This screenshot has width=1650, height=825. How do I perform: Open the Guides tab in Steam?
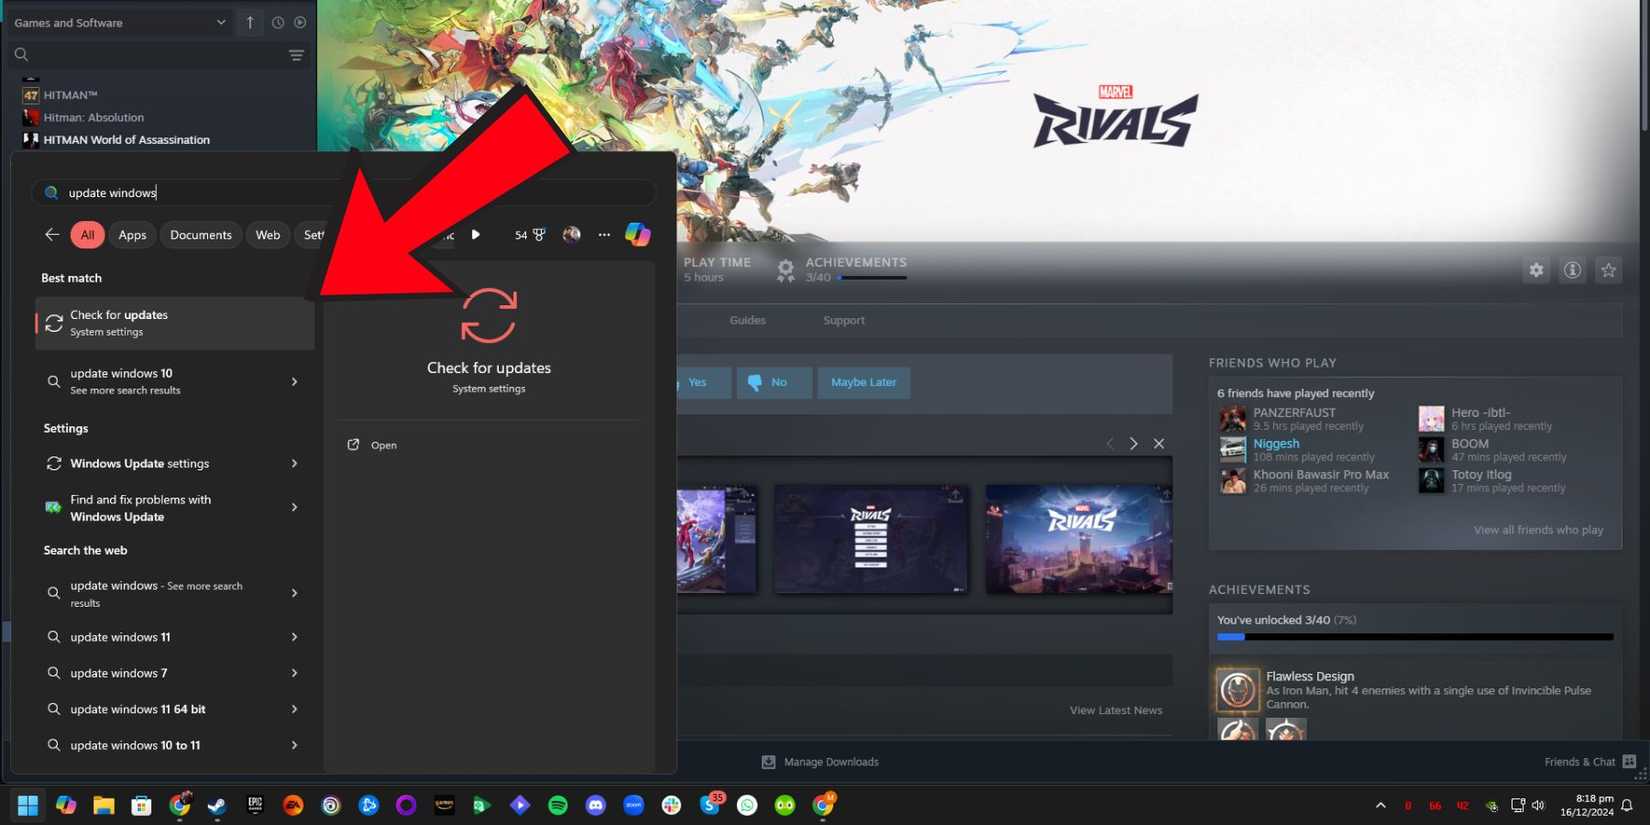point(747,320)
